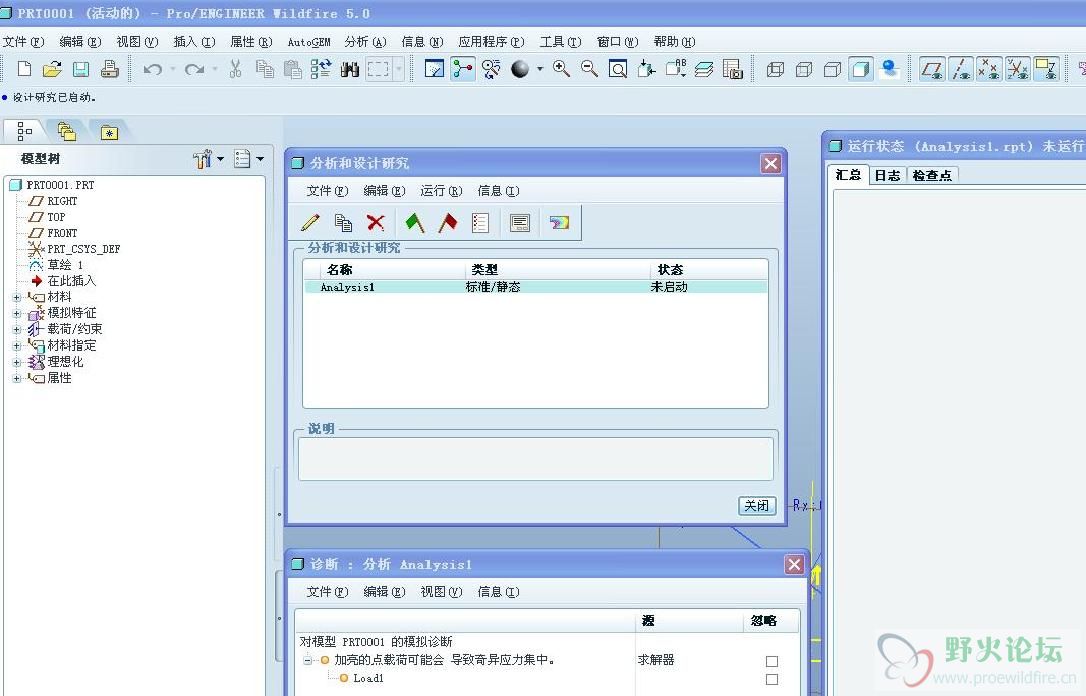The width and height of the screenshot is (1086, 696).
Task: Expand the 属性 tree node
Action: pos(16,378)
